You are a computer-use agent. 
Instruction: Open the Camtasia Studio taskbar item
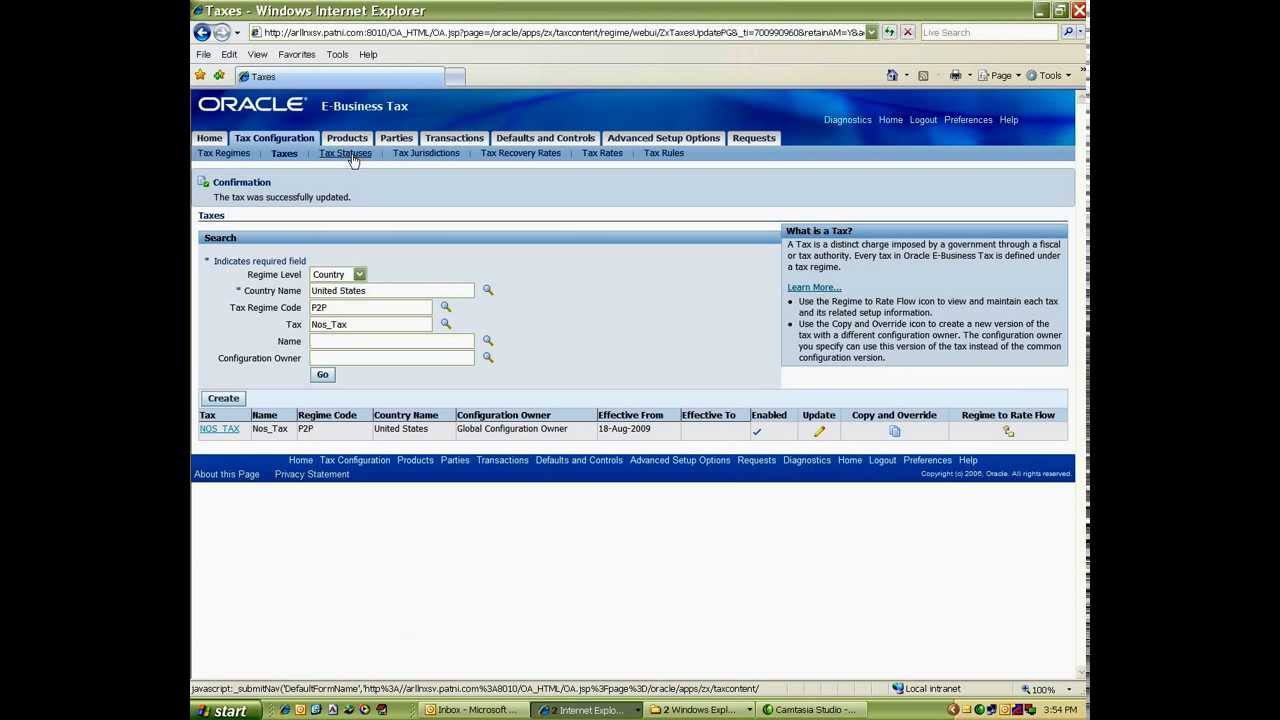click(x=810, y=710)
